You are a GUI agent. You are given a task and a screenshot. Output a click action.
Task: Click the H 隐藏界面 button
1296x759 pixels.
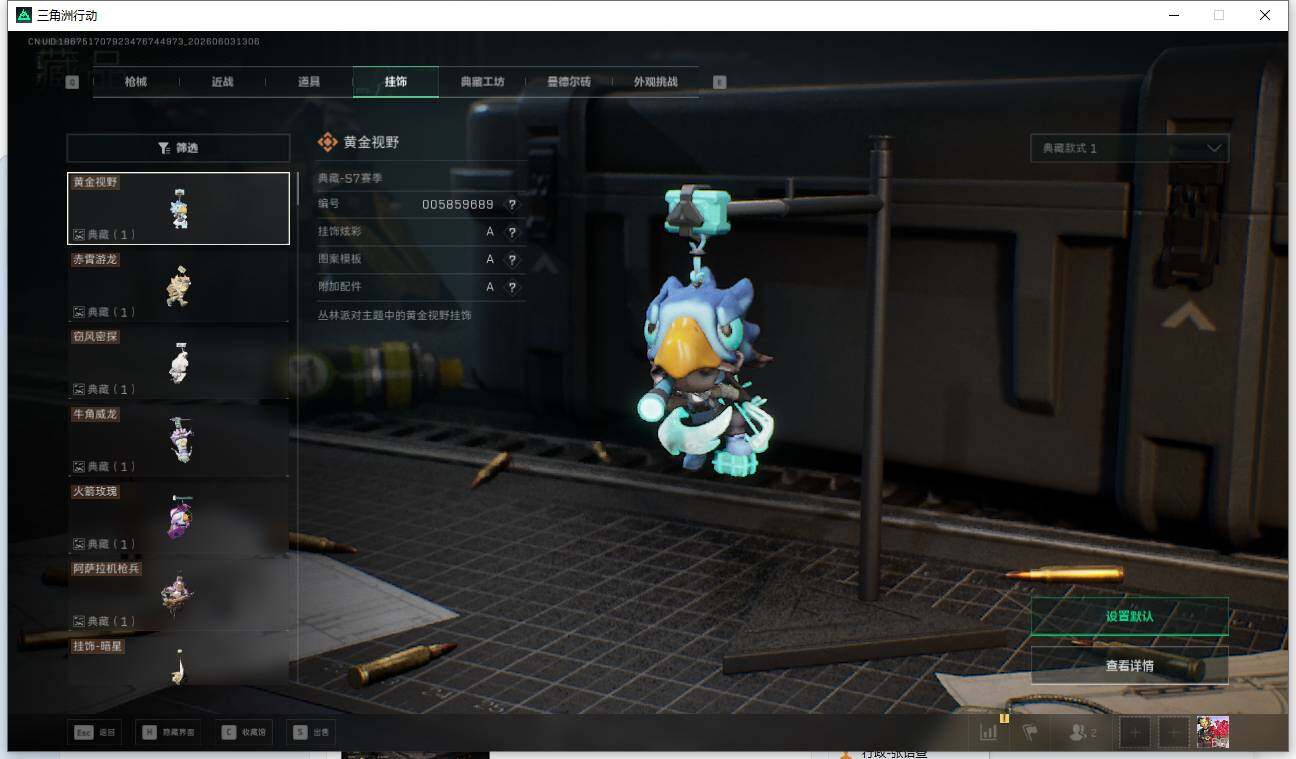click(x=167, y=733)
